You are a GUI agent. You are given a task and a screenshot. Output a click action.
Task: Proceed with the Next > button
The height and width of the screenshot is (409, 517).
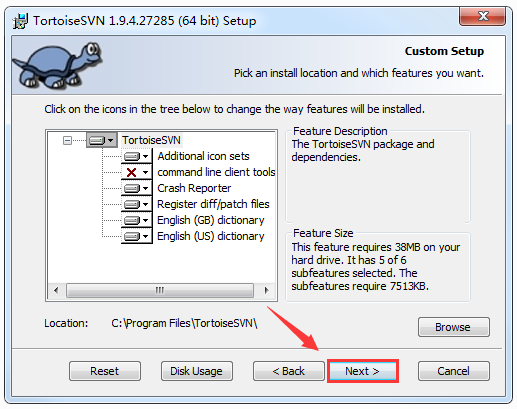point(363,371)
